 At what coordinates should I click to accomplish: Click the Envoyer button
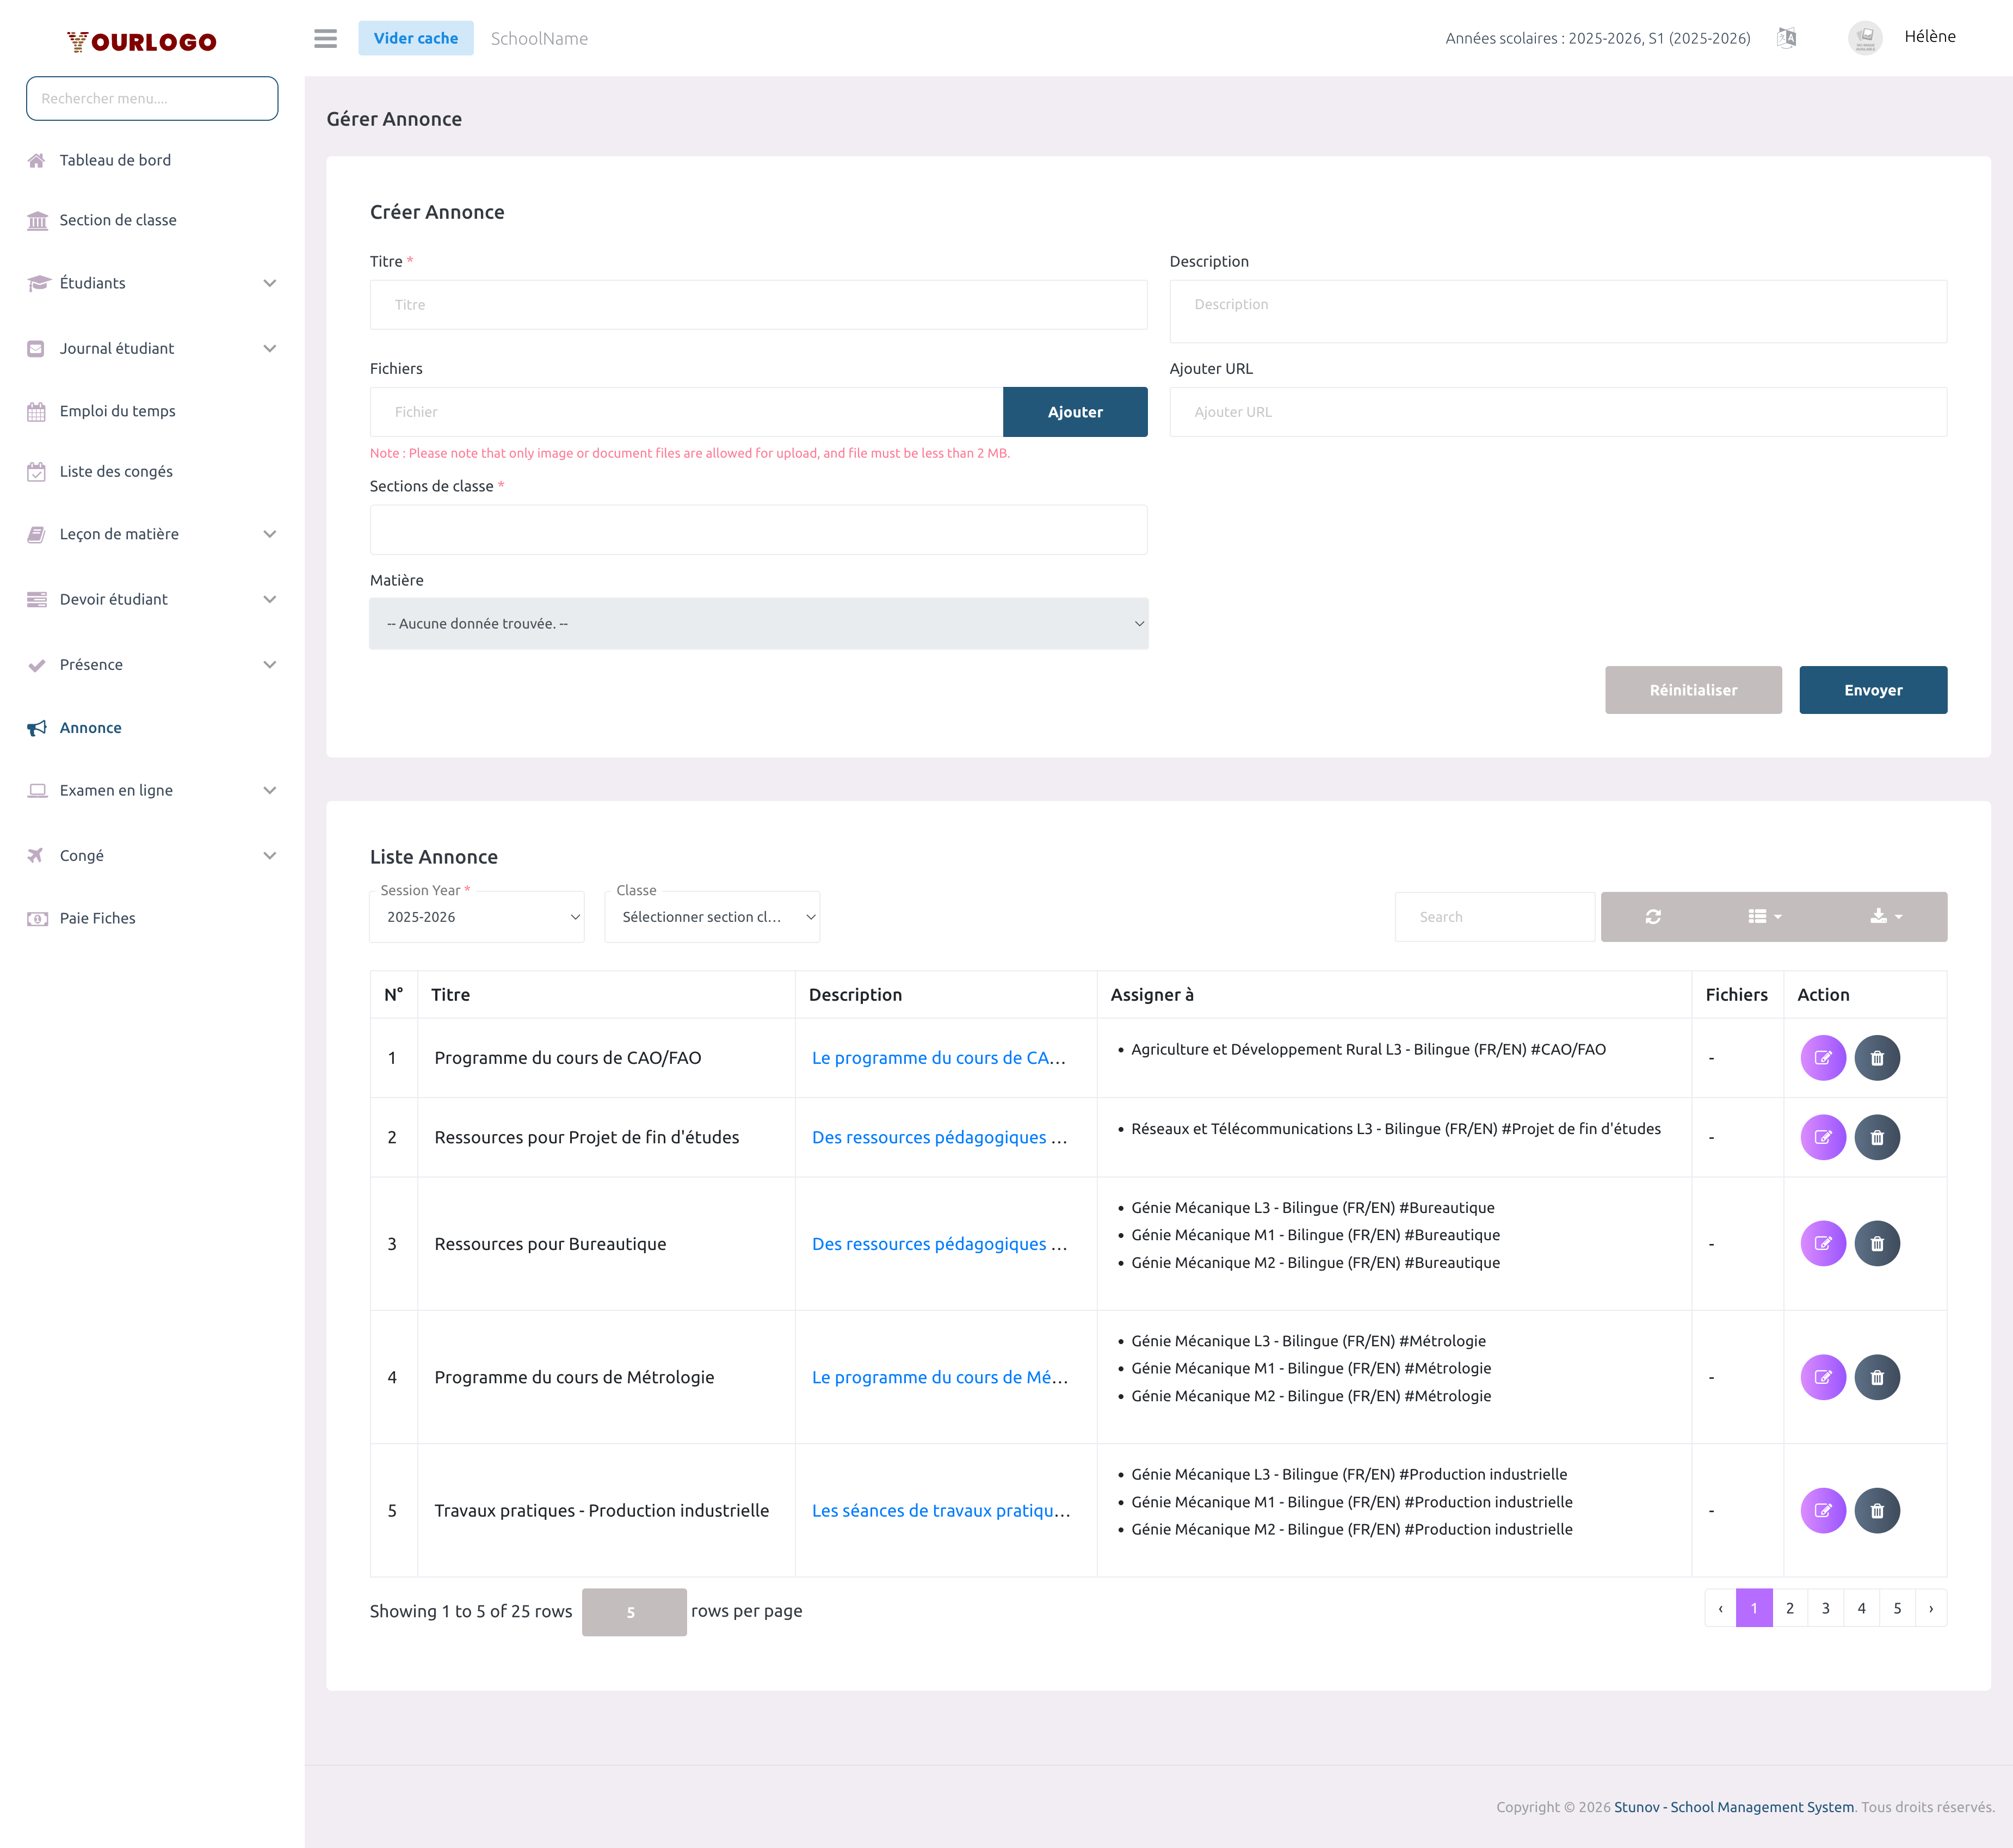[1873, 690]
